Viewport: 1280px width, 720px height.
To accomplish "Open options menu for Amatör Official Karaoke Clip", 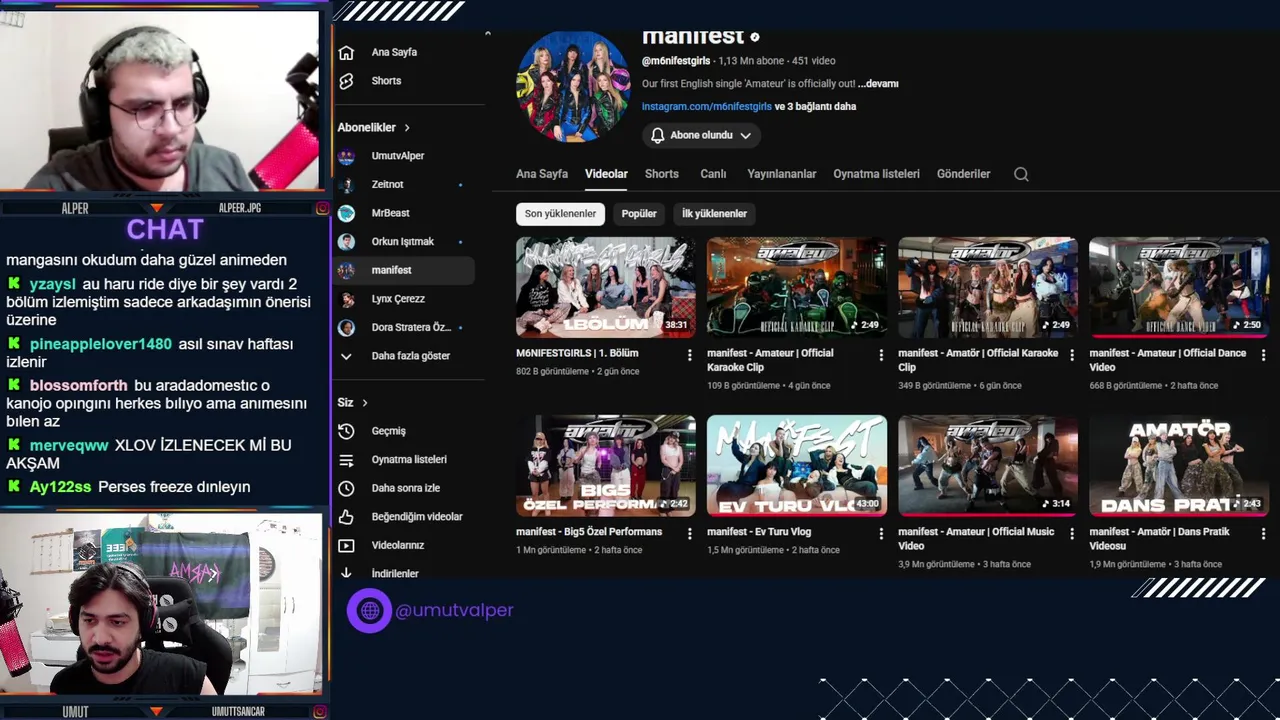I will 1072,355.
